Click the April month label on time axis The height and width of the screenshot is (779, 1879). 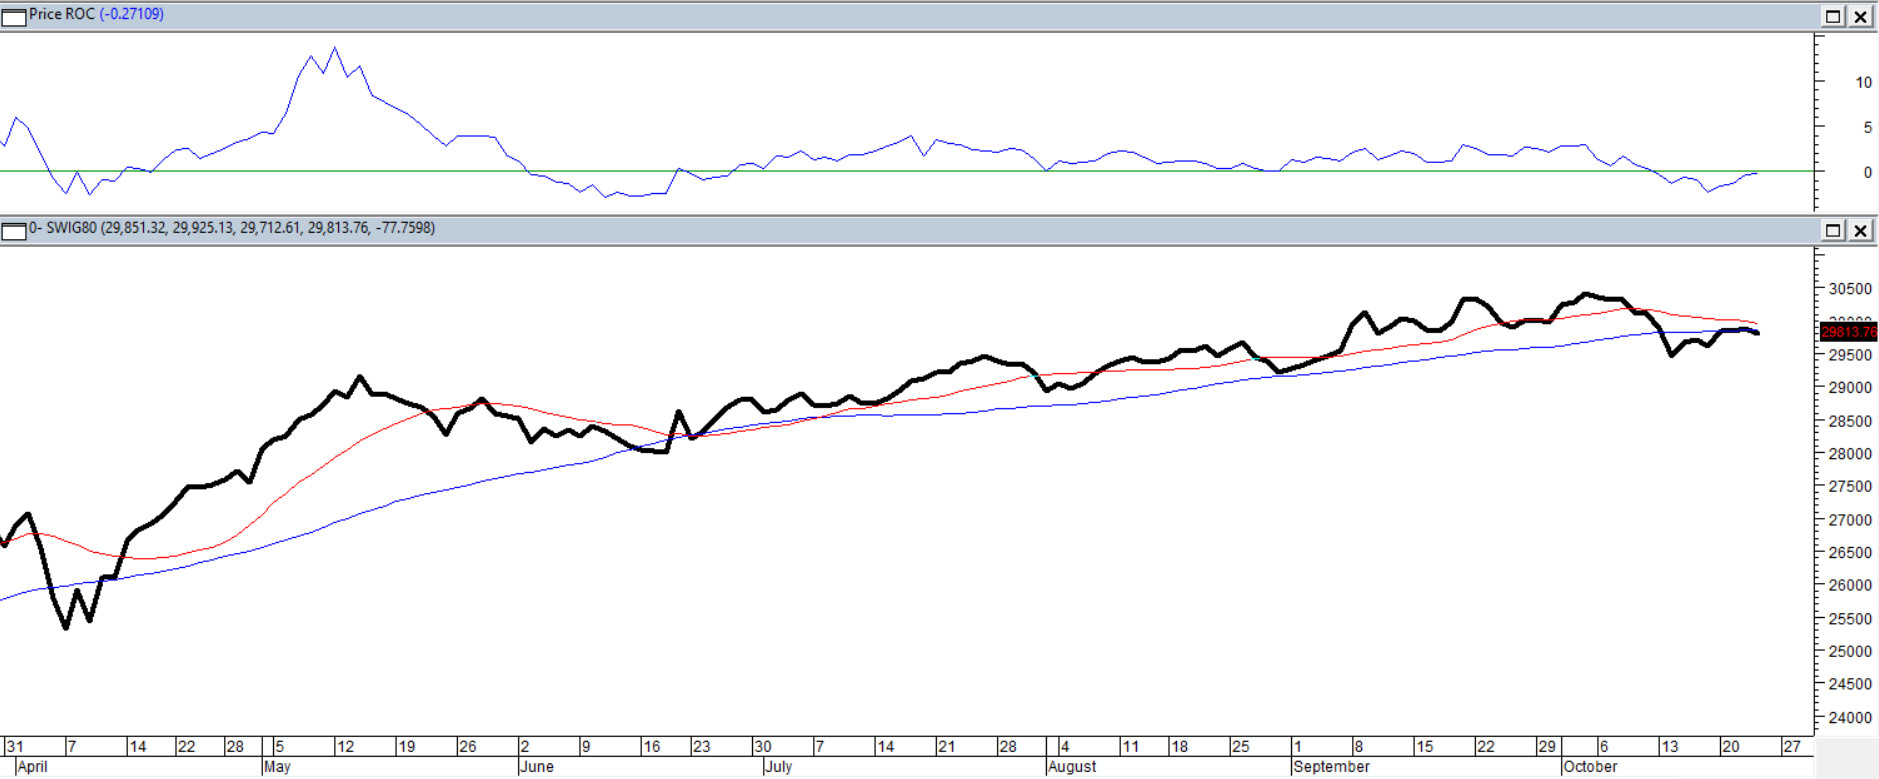click(32, 767)
